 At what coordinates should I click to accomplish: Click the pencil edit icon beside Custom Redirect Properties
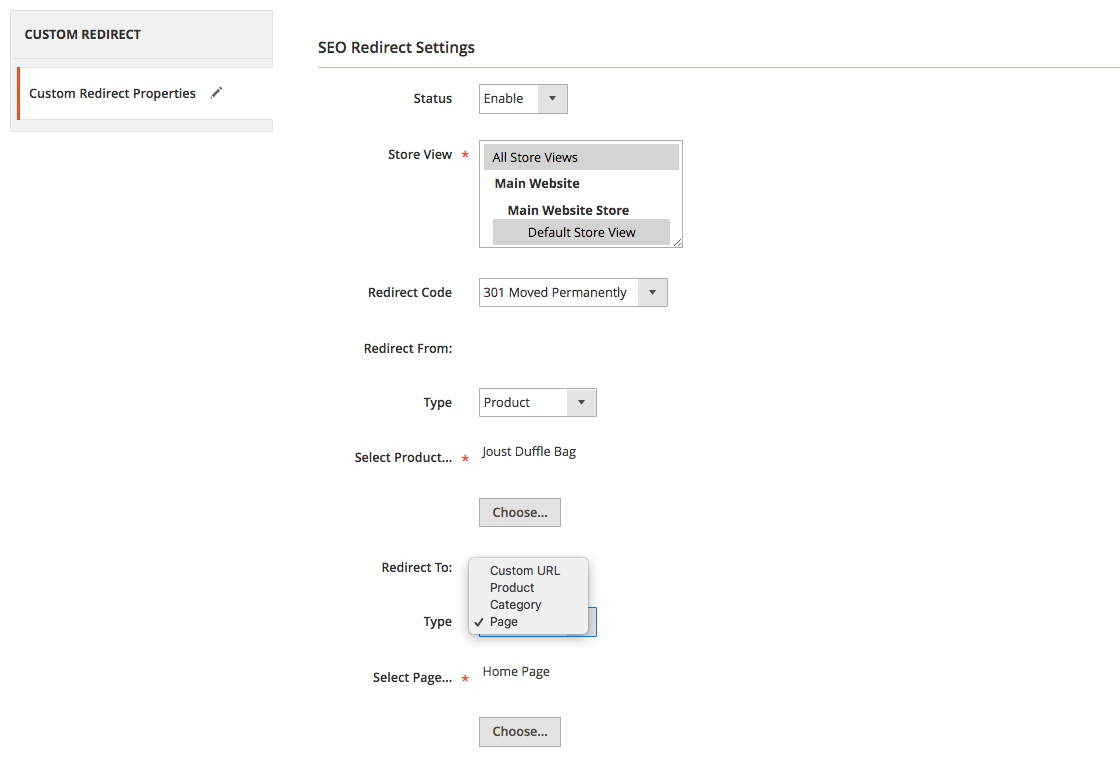(216, 93)
